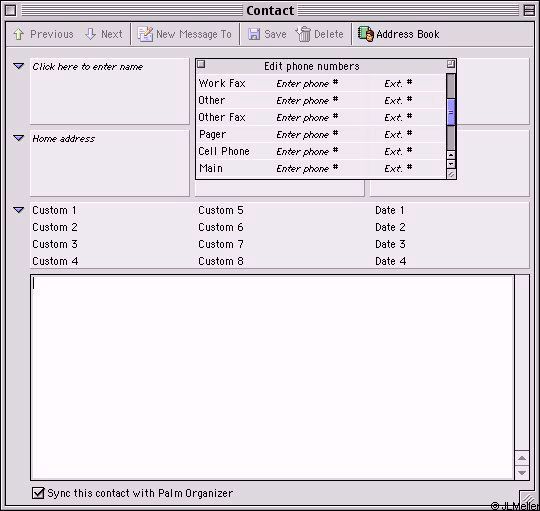Click the Date 2 field label
Screen dimensions: 540x511
(390, 227)
